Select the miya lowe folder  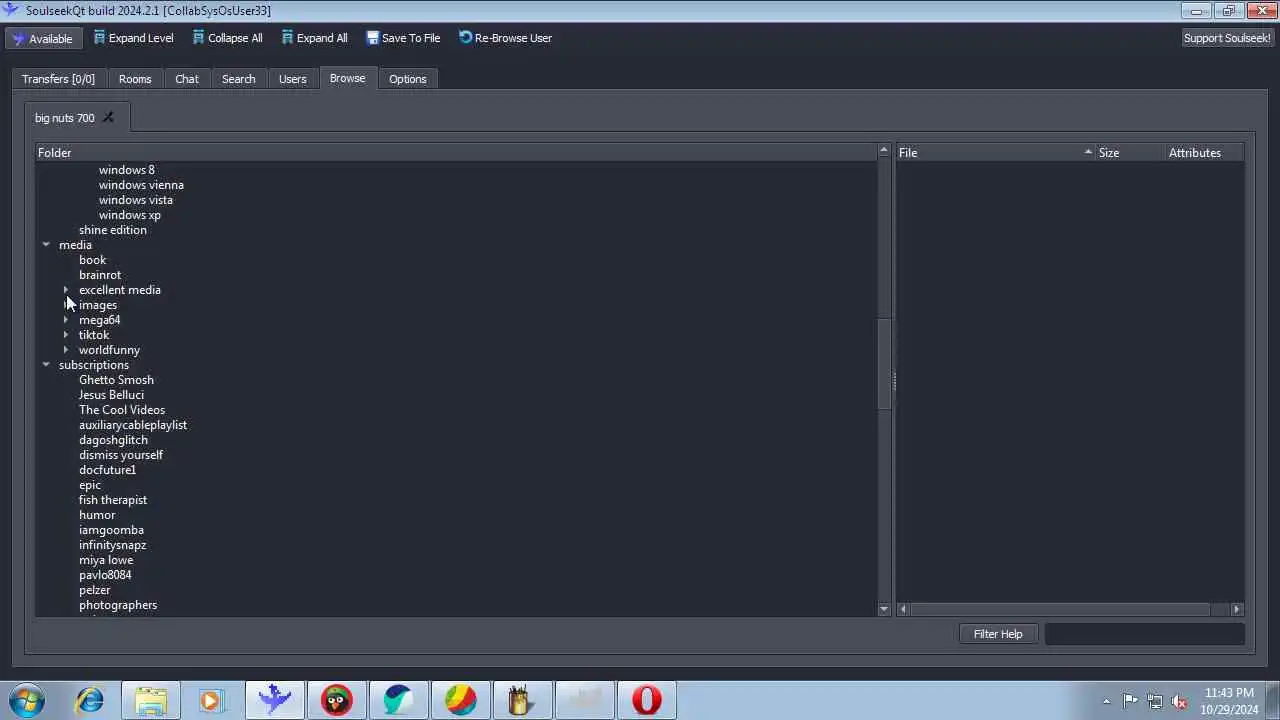(106, 560)
